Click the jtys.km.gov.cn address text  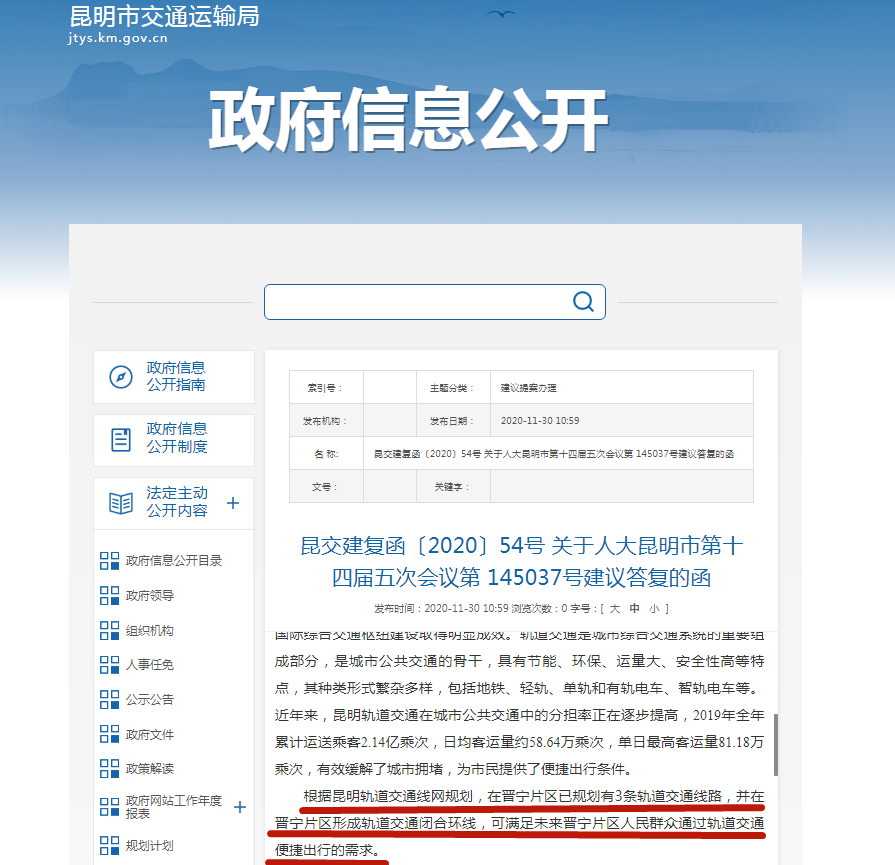[118, 38]
